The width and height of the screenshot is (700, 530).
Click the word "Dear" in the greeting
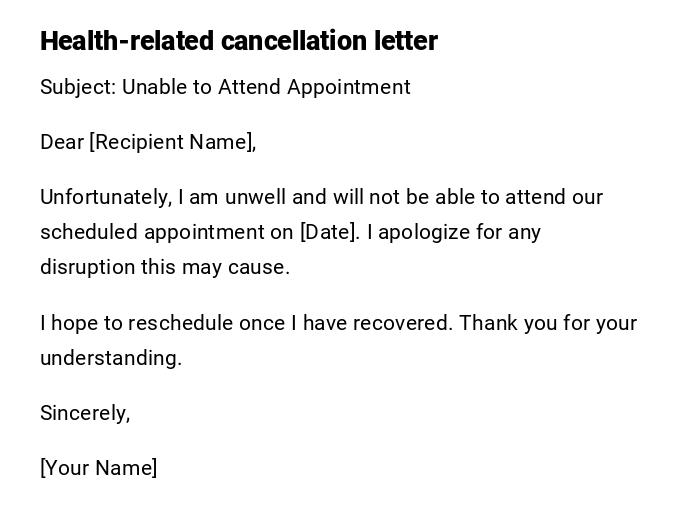62,142
